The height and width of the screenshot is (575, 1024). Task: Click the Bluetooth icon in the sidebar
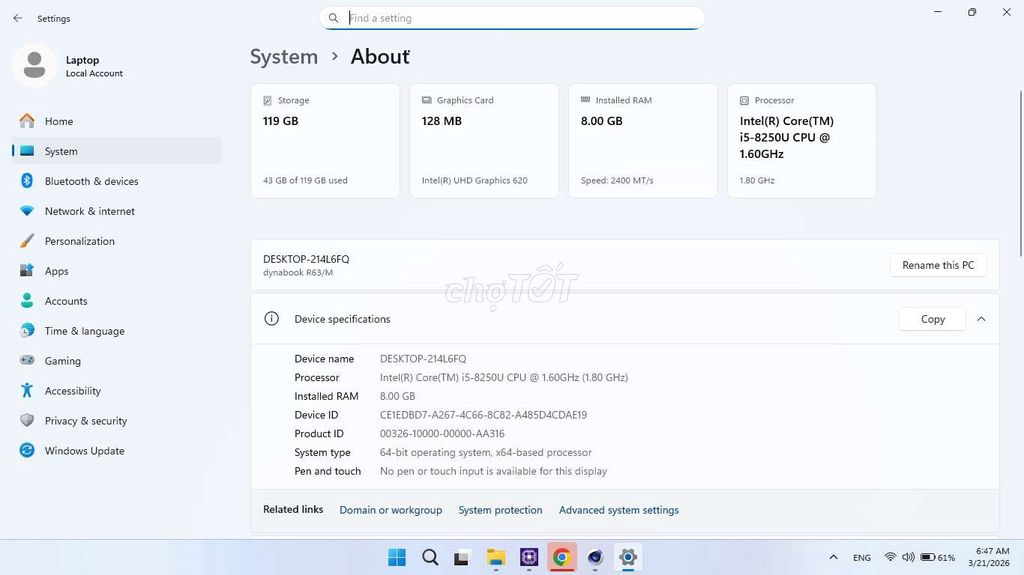tap(27, 181)
